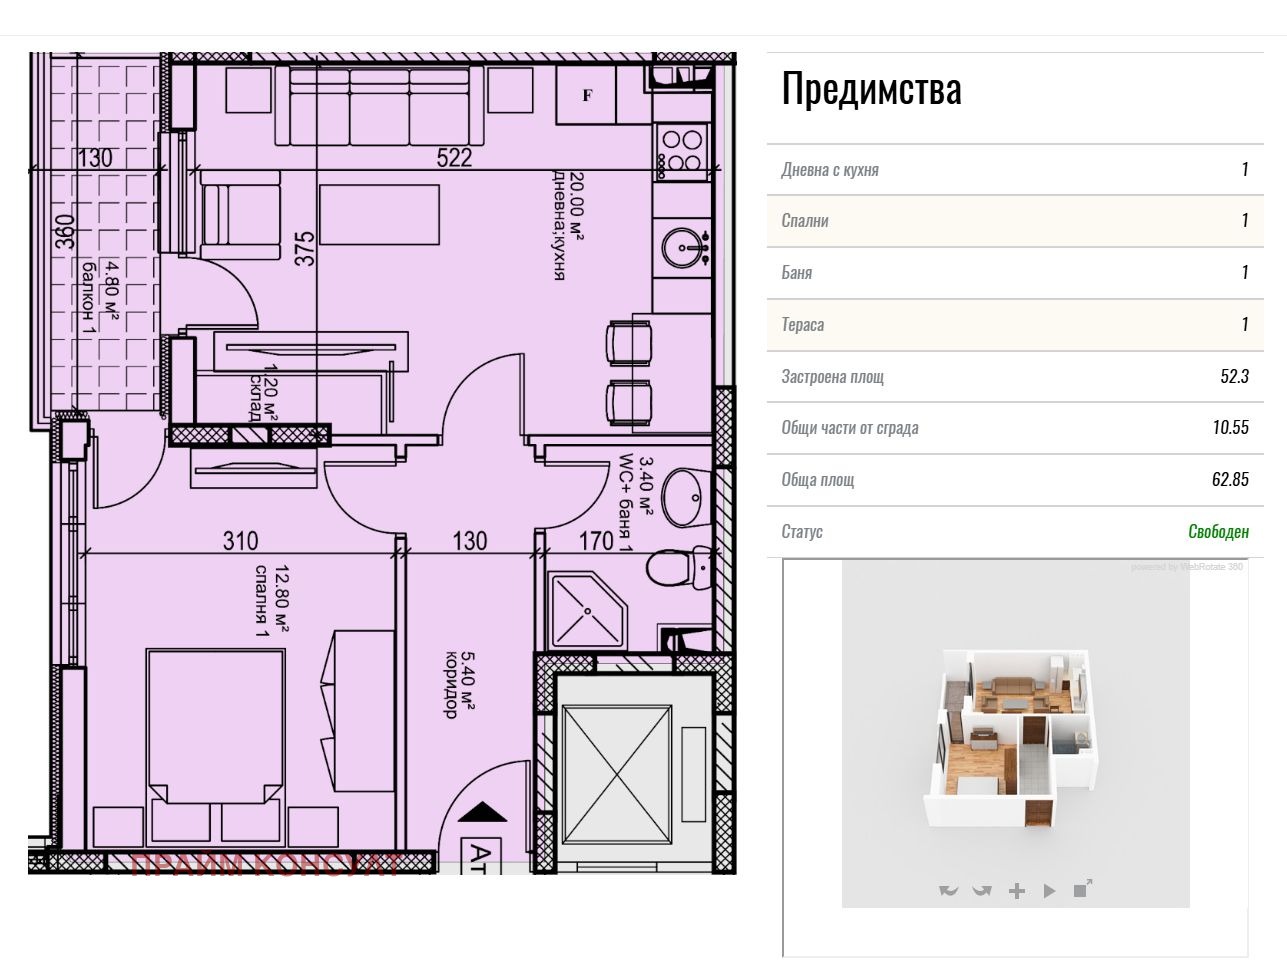Click the fridge 'F' symbol in kitchen
The height and width of the screenshot is (966, 1287).
(x=588, y=96)
